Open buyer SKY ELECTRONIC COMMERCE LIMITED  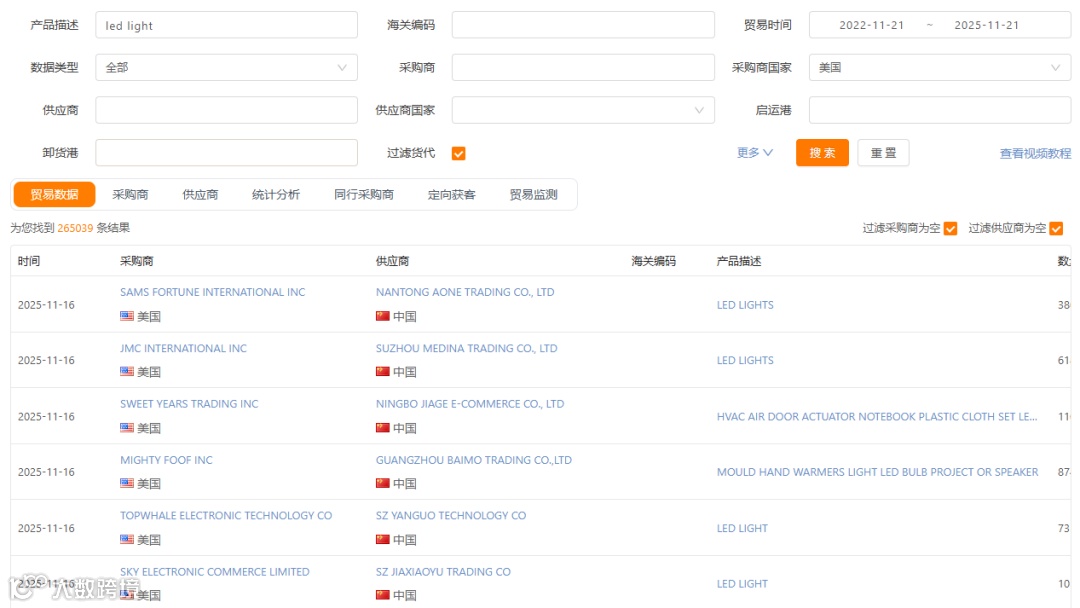coord(214,572)
